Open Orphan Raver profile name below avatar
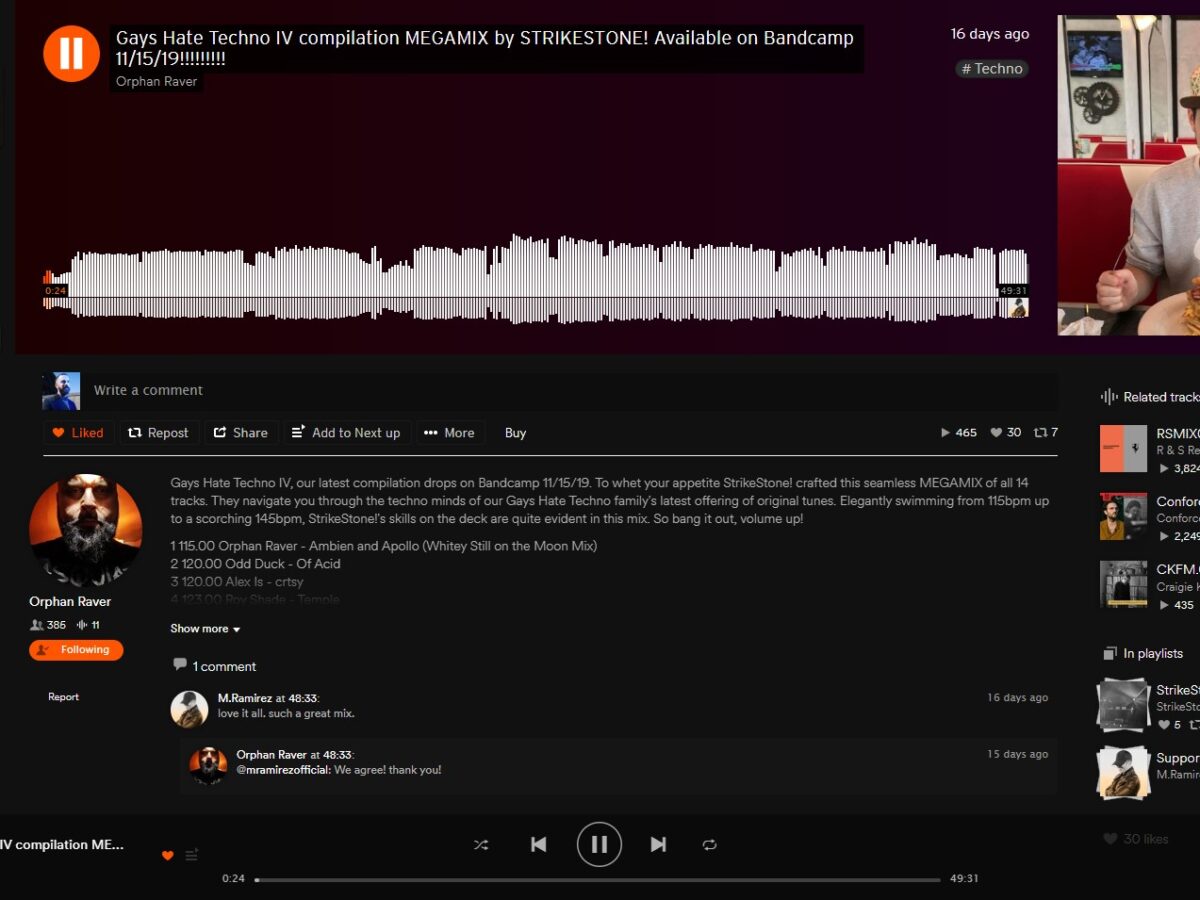 pyautogui.click(x=70, y=602)
